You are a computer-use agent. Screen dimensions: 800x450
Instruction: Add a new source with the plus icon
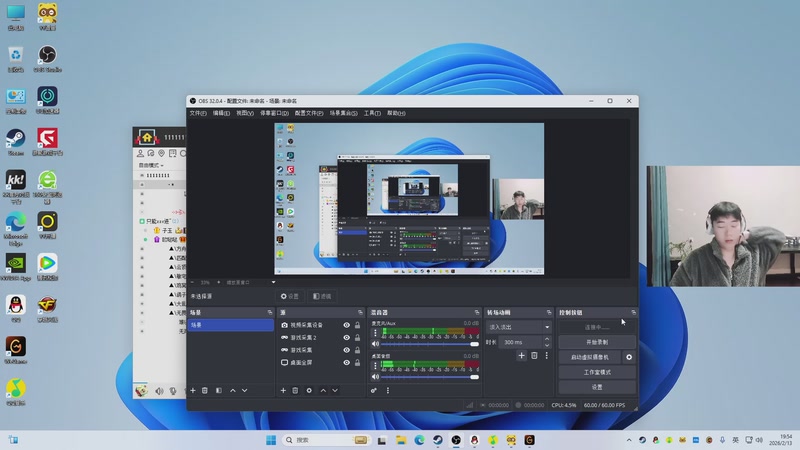coord(283,390)
